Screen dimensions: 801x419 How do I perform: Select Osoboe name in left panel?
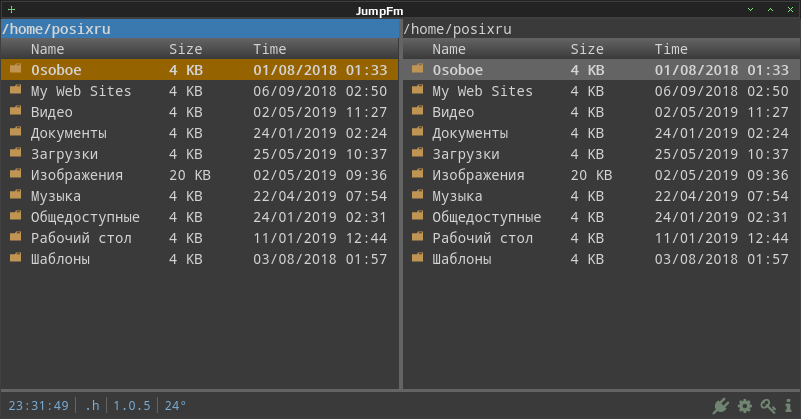(x=56, y=70)
